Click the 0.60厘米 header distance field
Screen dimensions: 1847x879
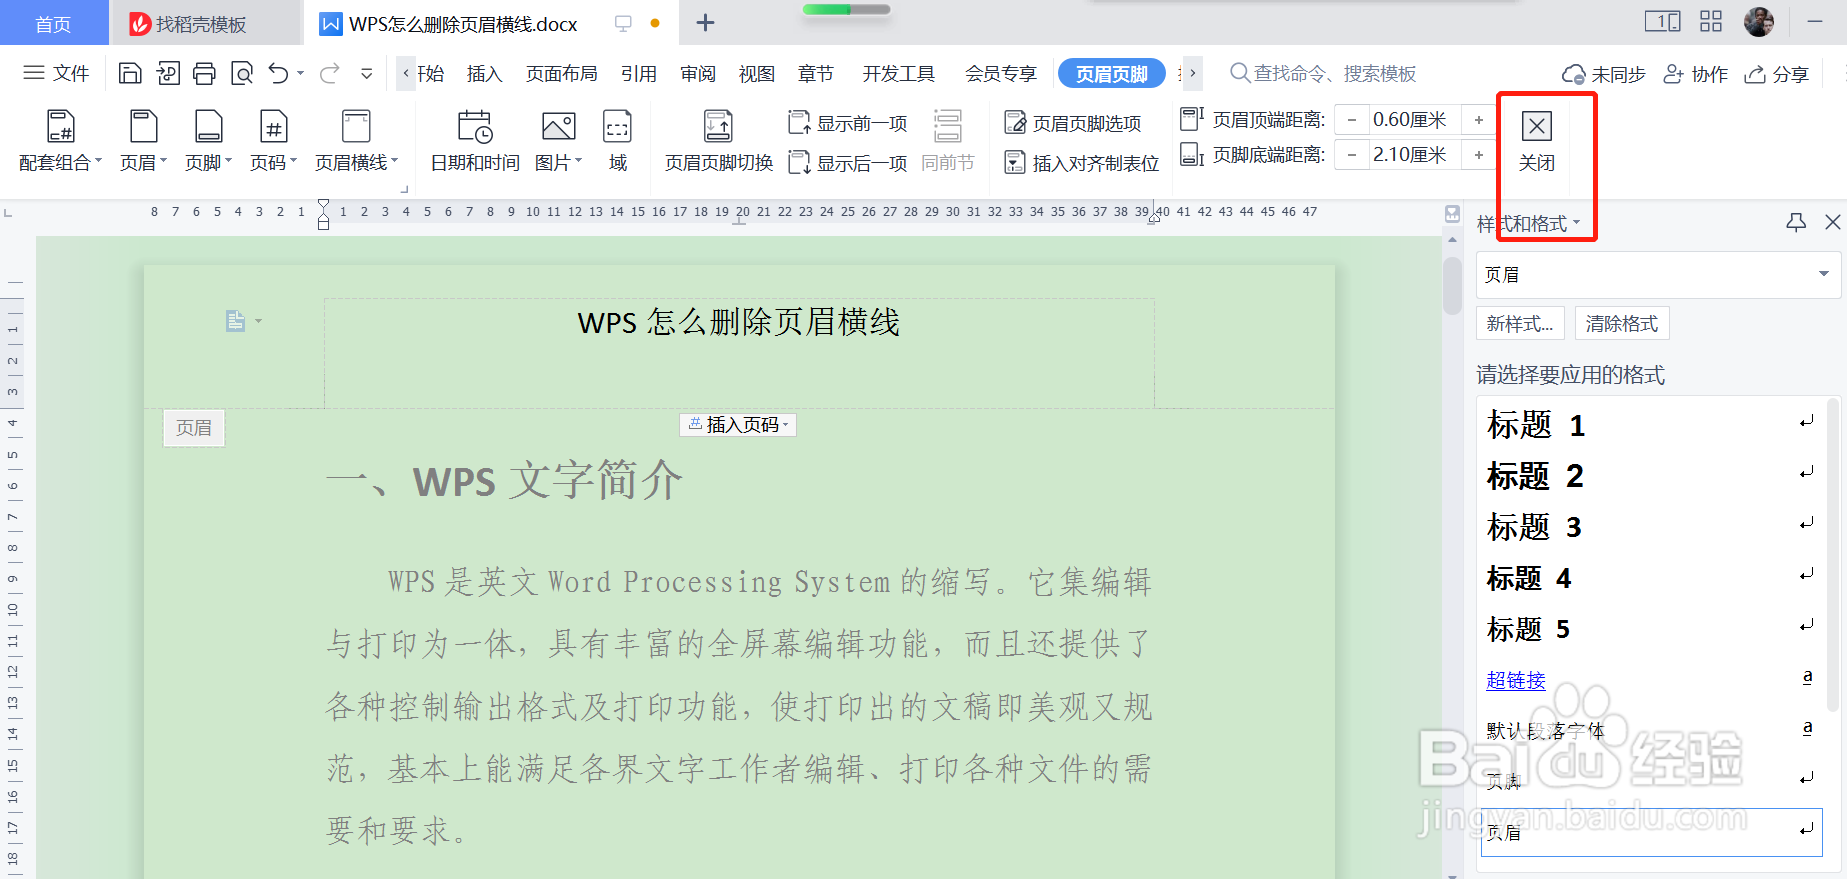[1414, 120]
